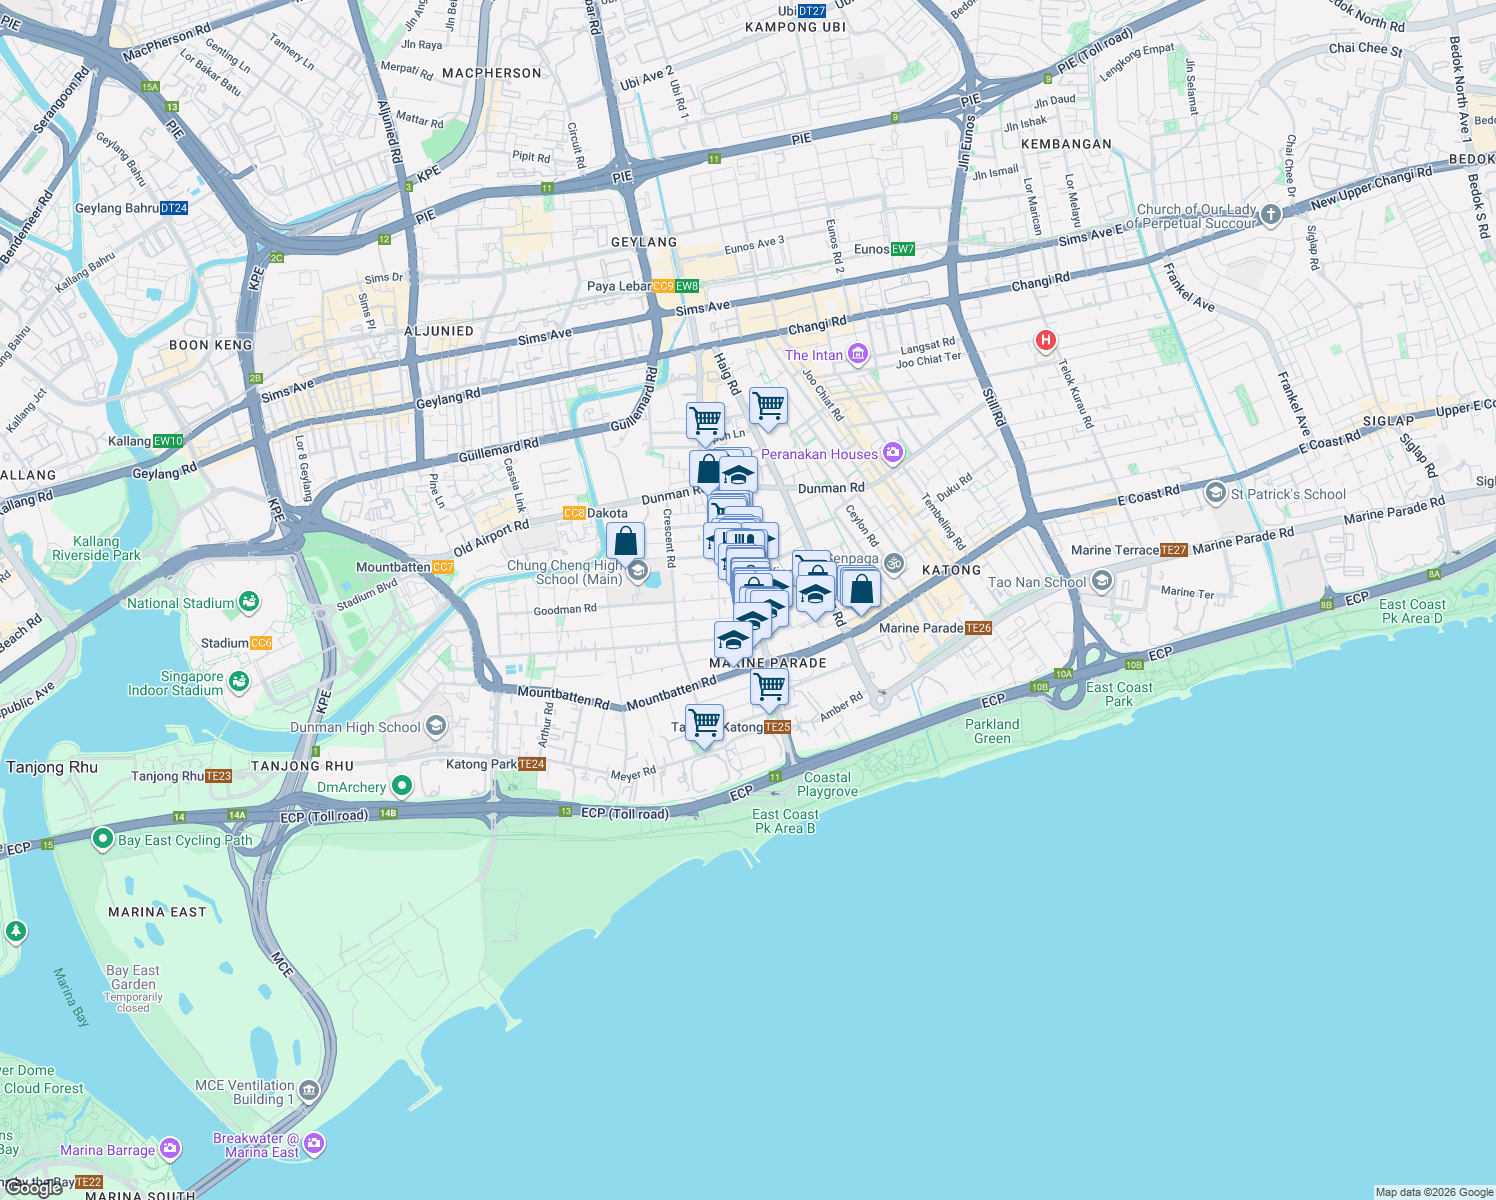The image size is (1496, 1200).
Task: Open the Singapore Indoor Stadium icon
Action: 238,681
